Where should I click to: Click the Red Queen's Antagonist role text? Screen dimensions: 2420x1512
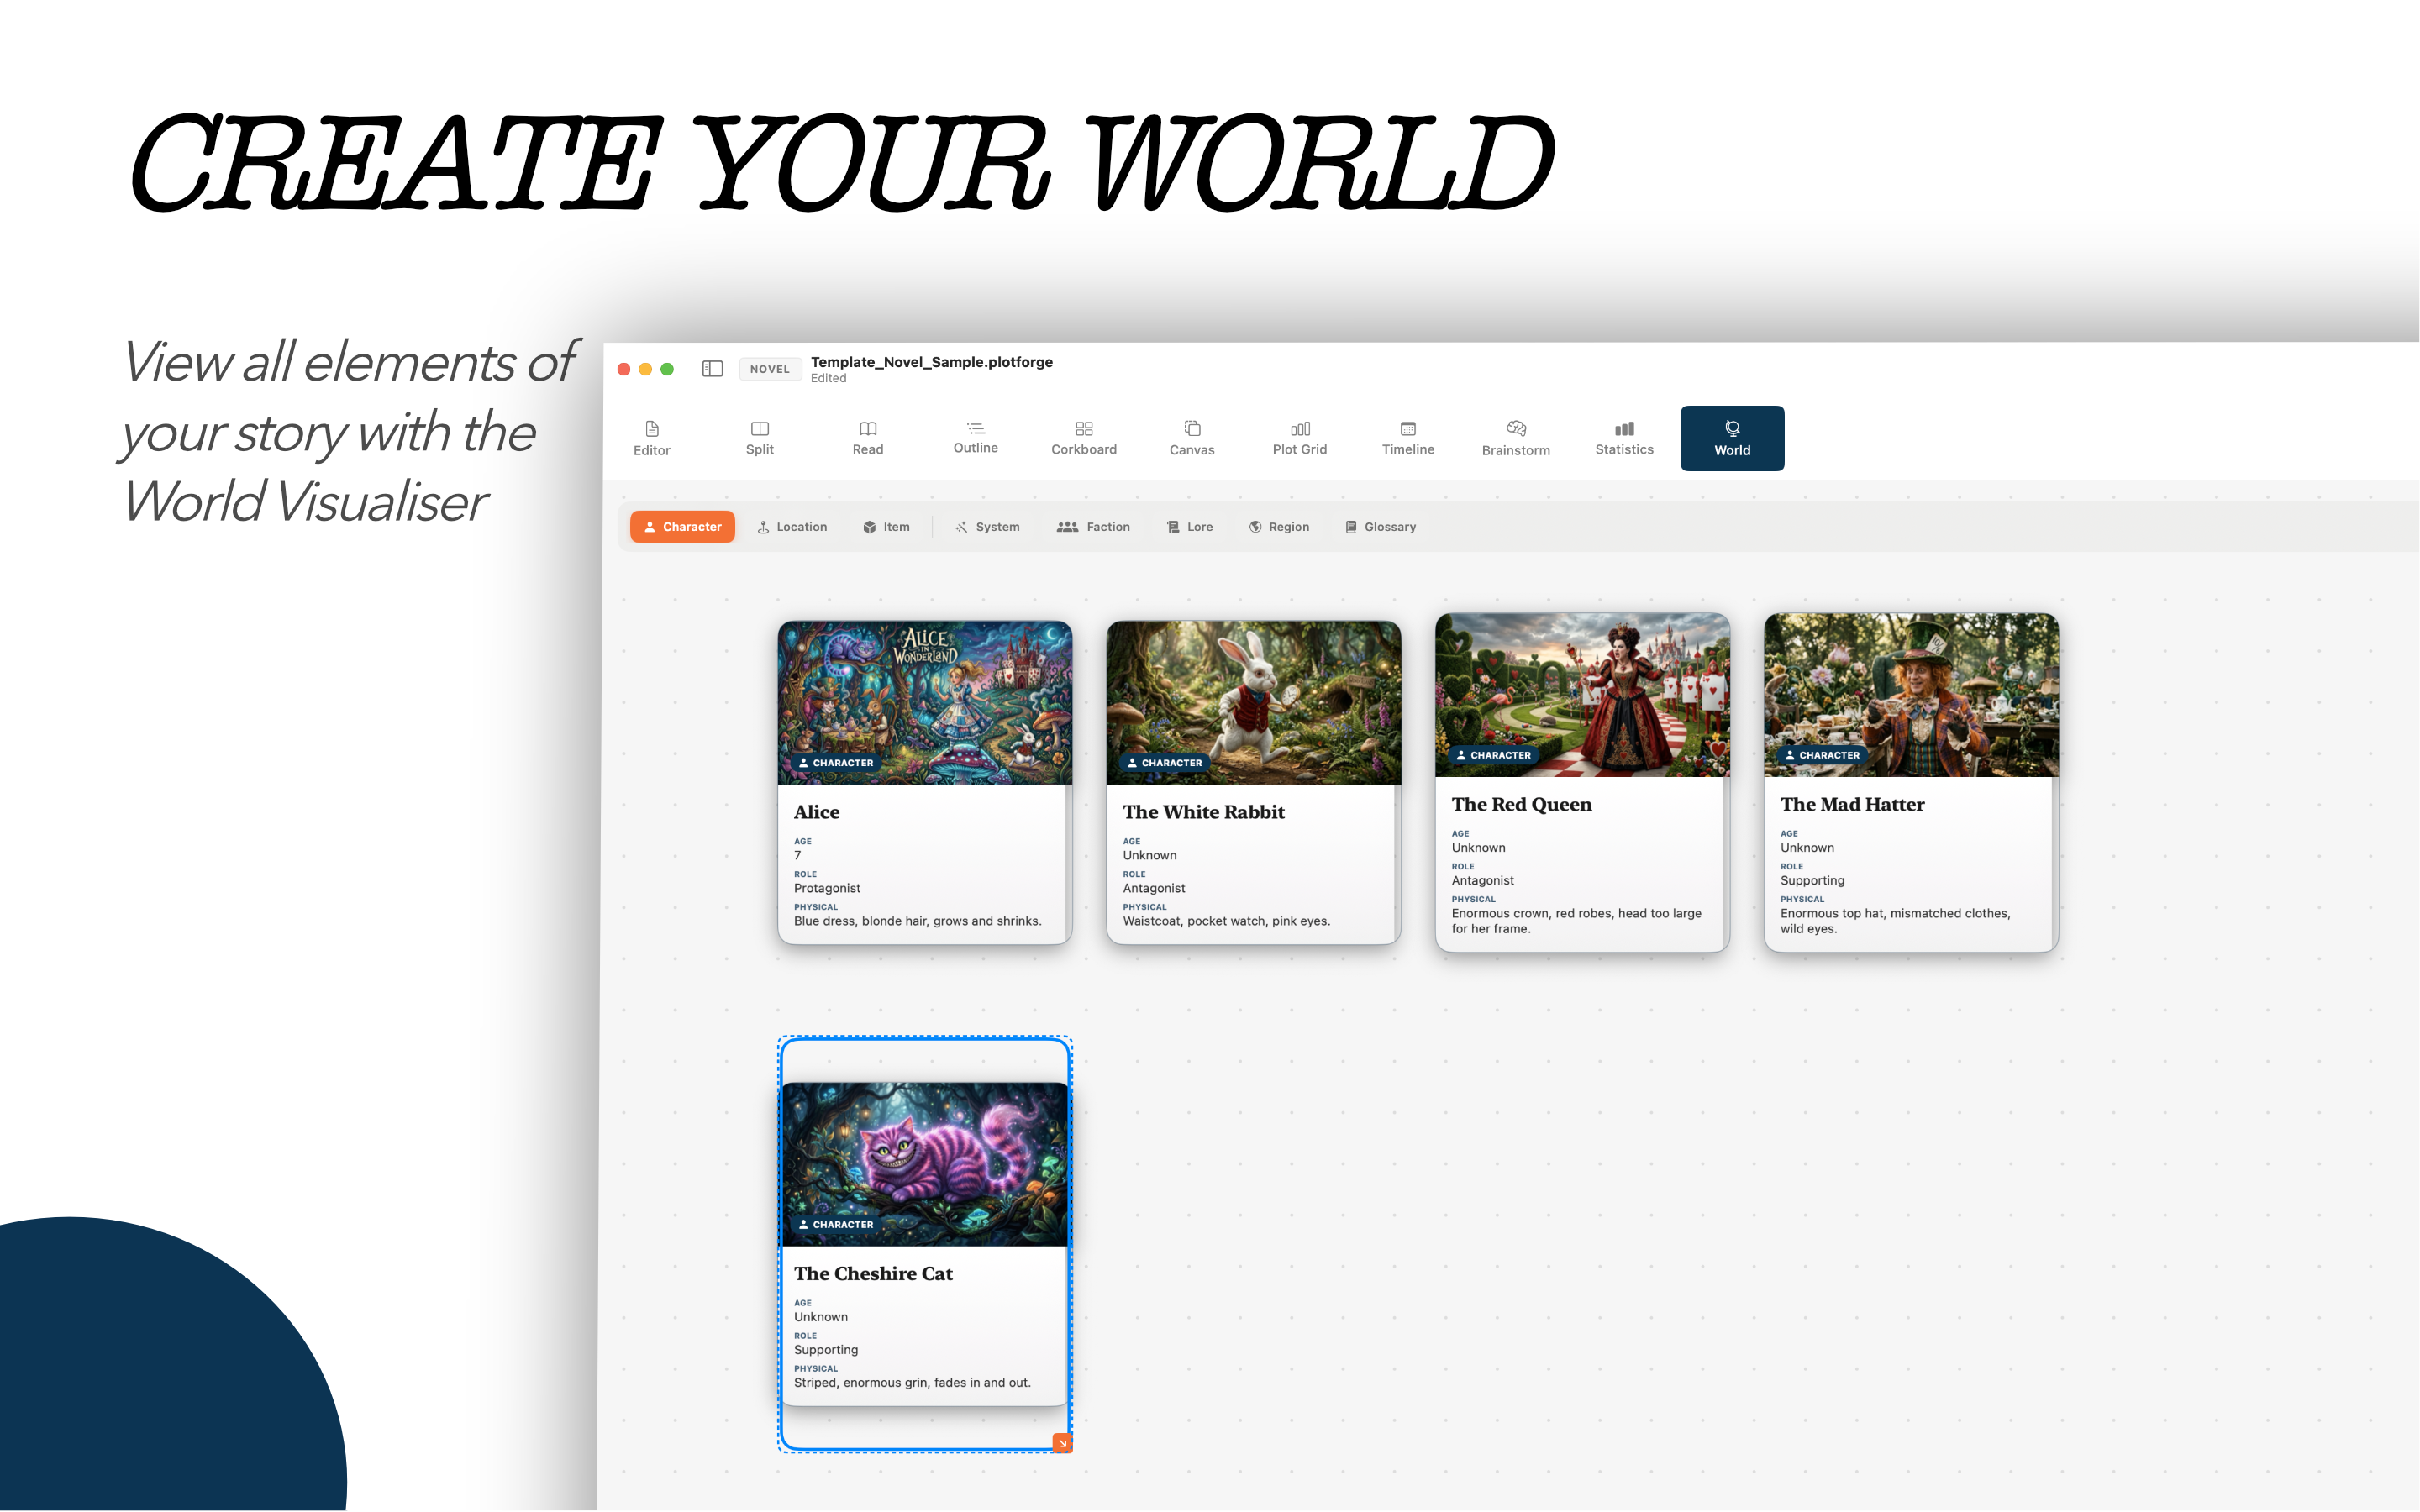pos(1482,880)
